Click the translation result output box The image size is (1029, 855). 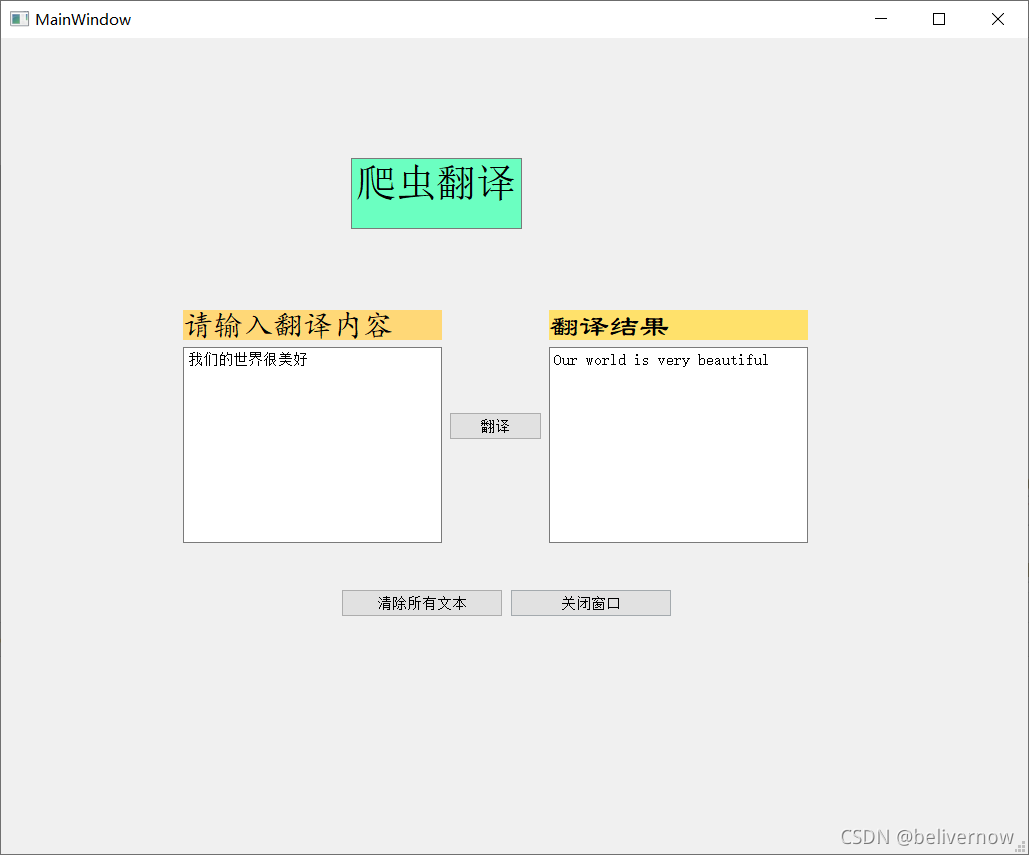coord(678,450)
